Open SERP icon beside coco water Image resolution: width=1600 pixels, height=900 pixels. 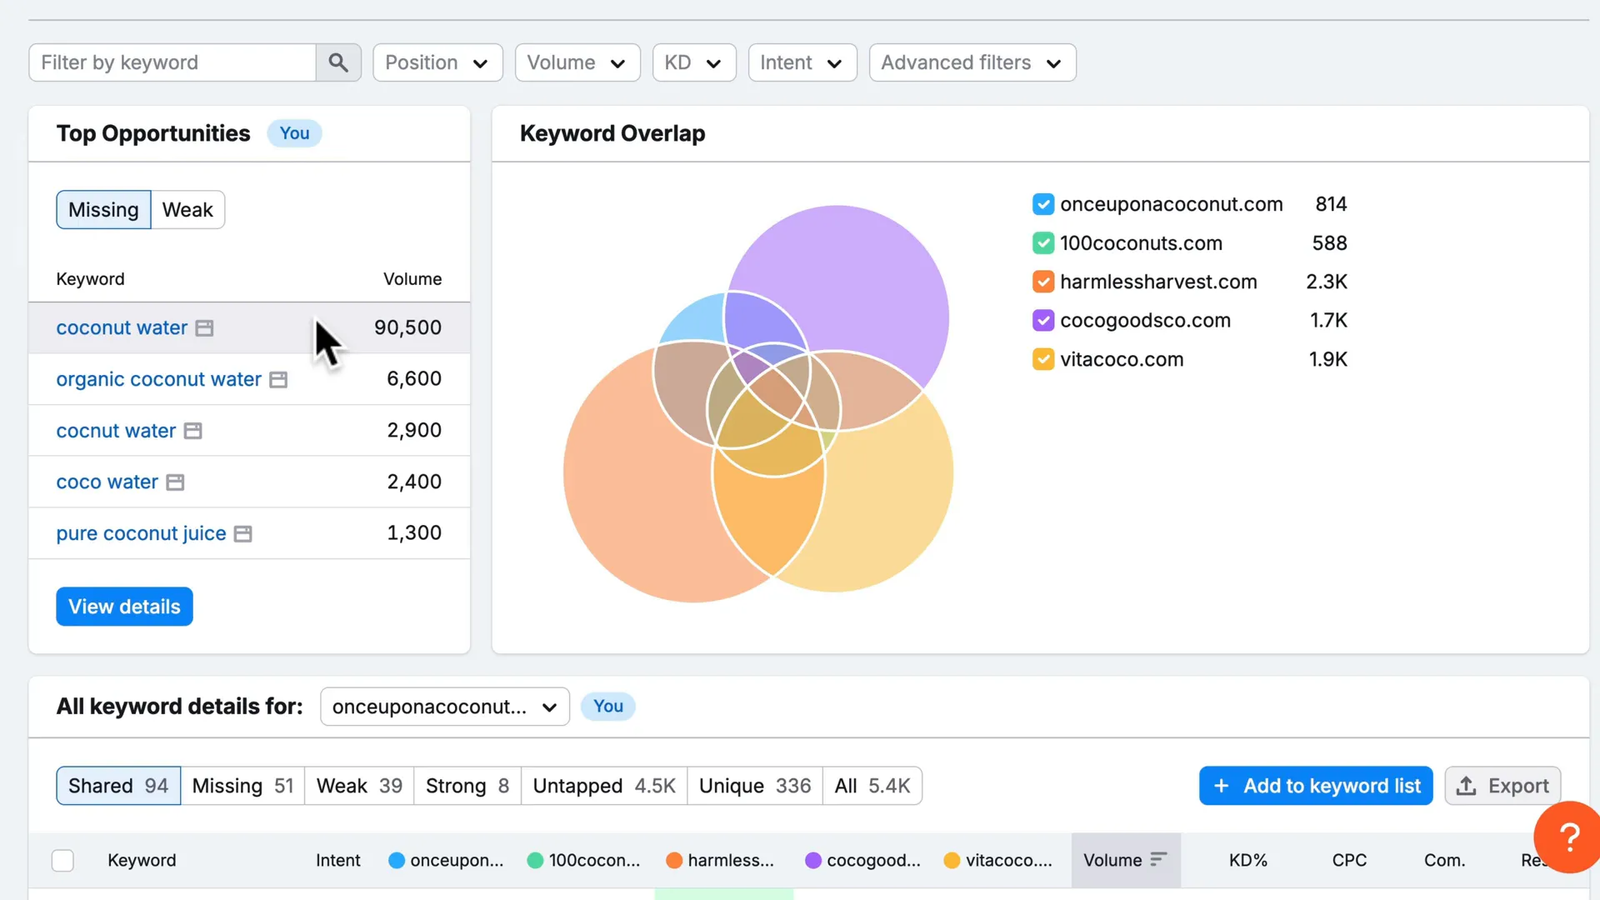[x=175, y=482]
